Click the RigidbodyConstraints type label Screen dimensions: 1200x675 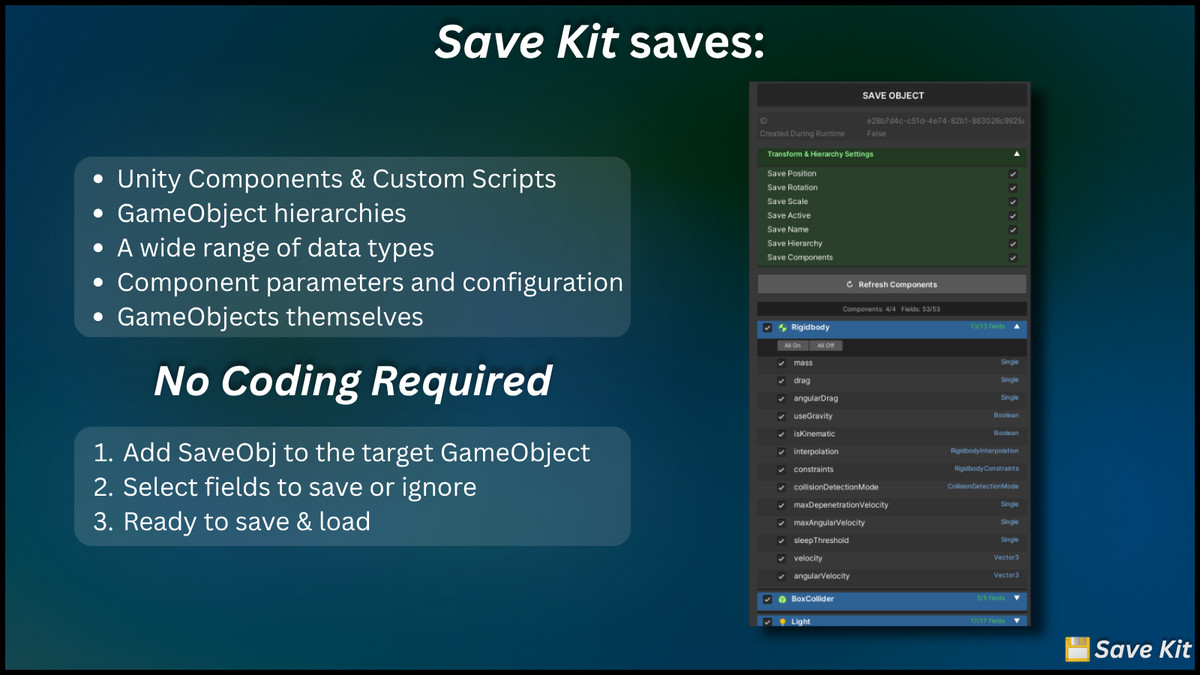(x=986, y=468)
